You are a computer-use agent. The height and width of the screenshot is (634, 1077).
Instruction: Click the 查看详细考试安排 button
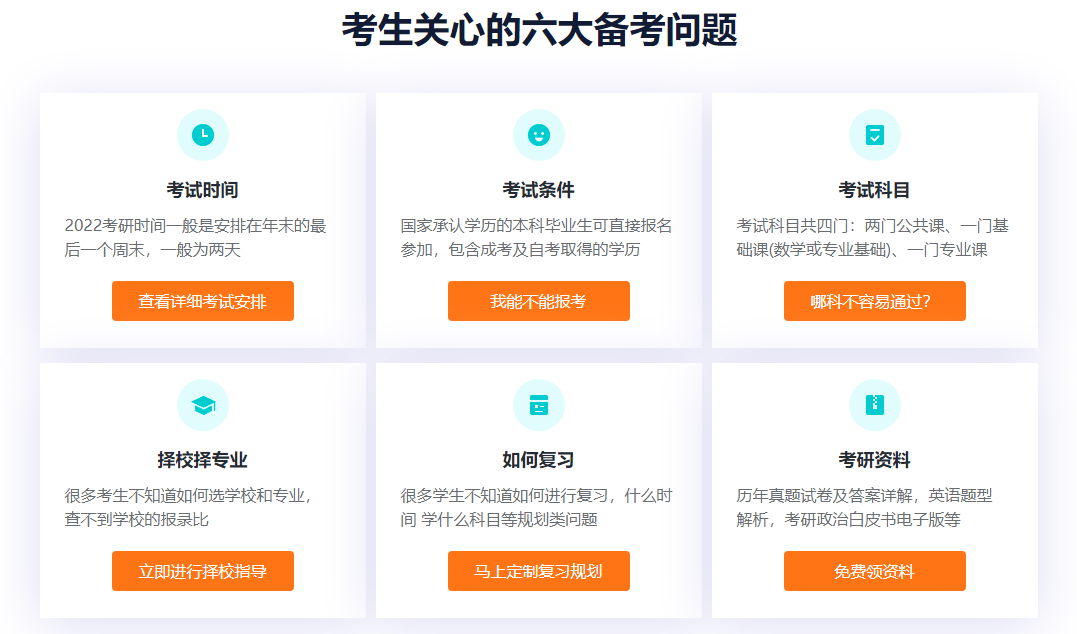(203, 300)
